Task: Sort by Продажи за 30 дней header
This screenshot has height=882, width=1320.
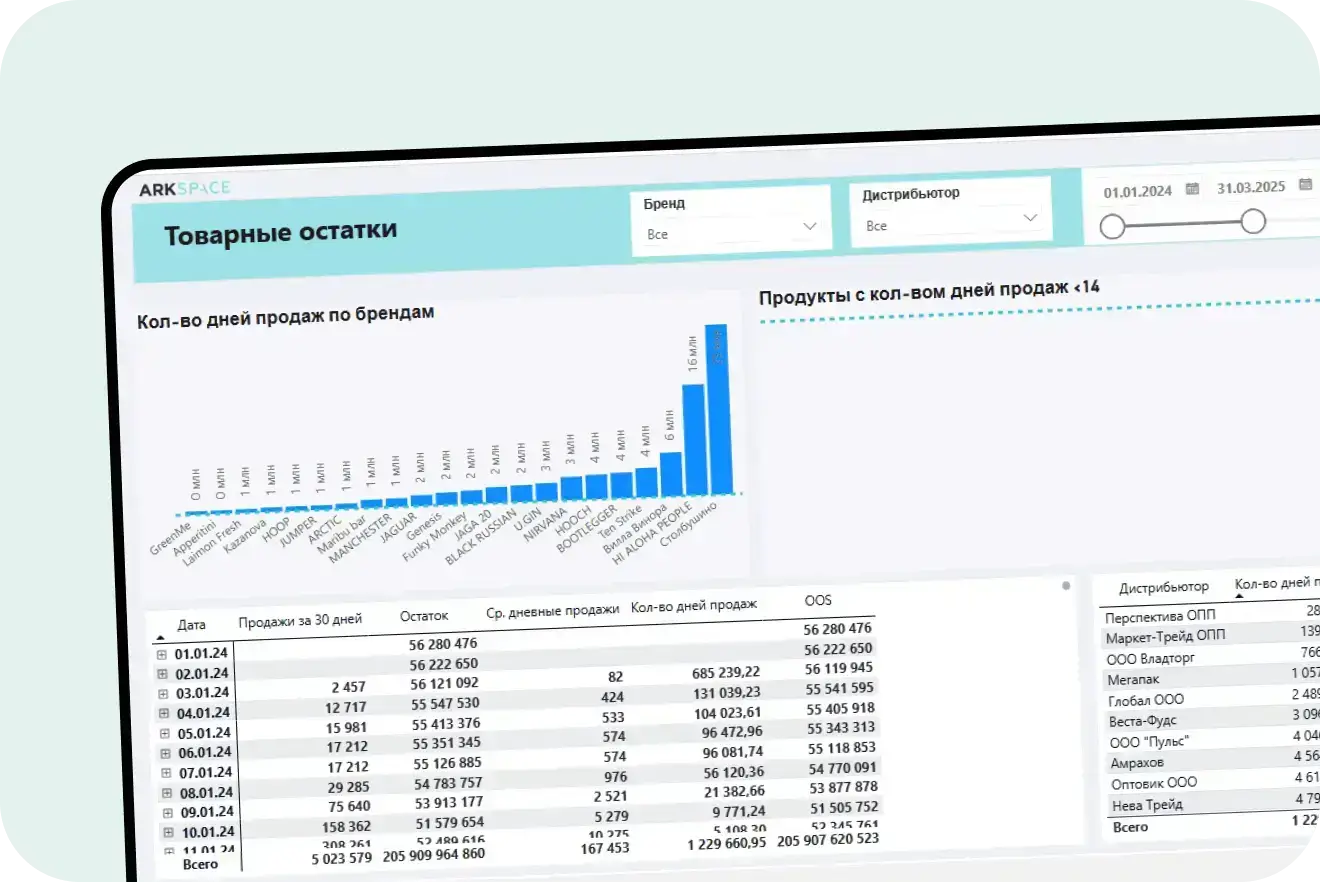Action: pos(300,621)
